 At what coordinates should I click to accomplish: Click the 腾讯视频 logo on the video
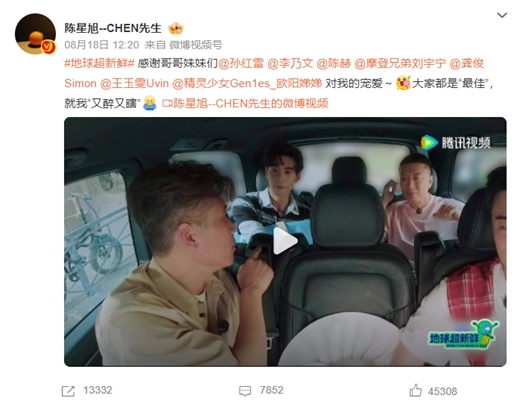(455, 143)
